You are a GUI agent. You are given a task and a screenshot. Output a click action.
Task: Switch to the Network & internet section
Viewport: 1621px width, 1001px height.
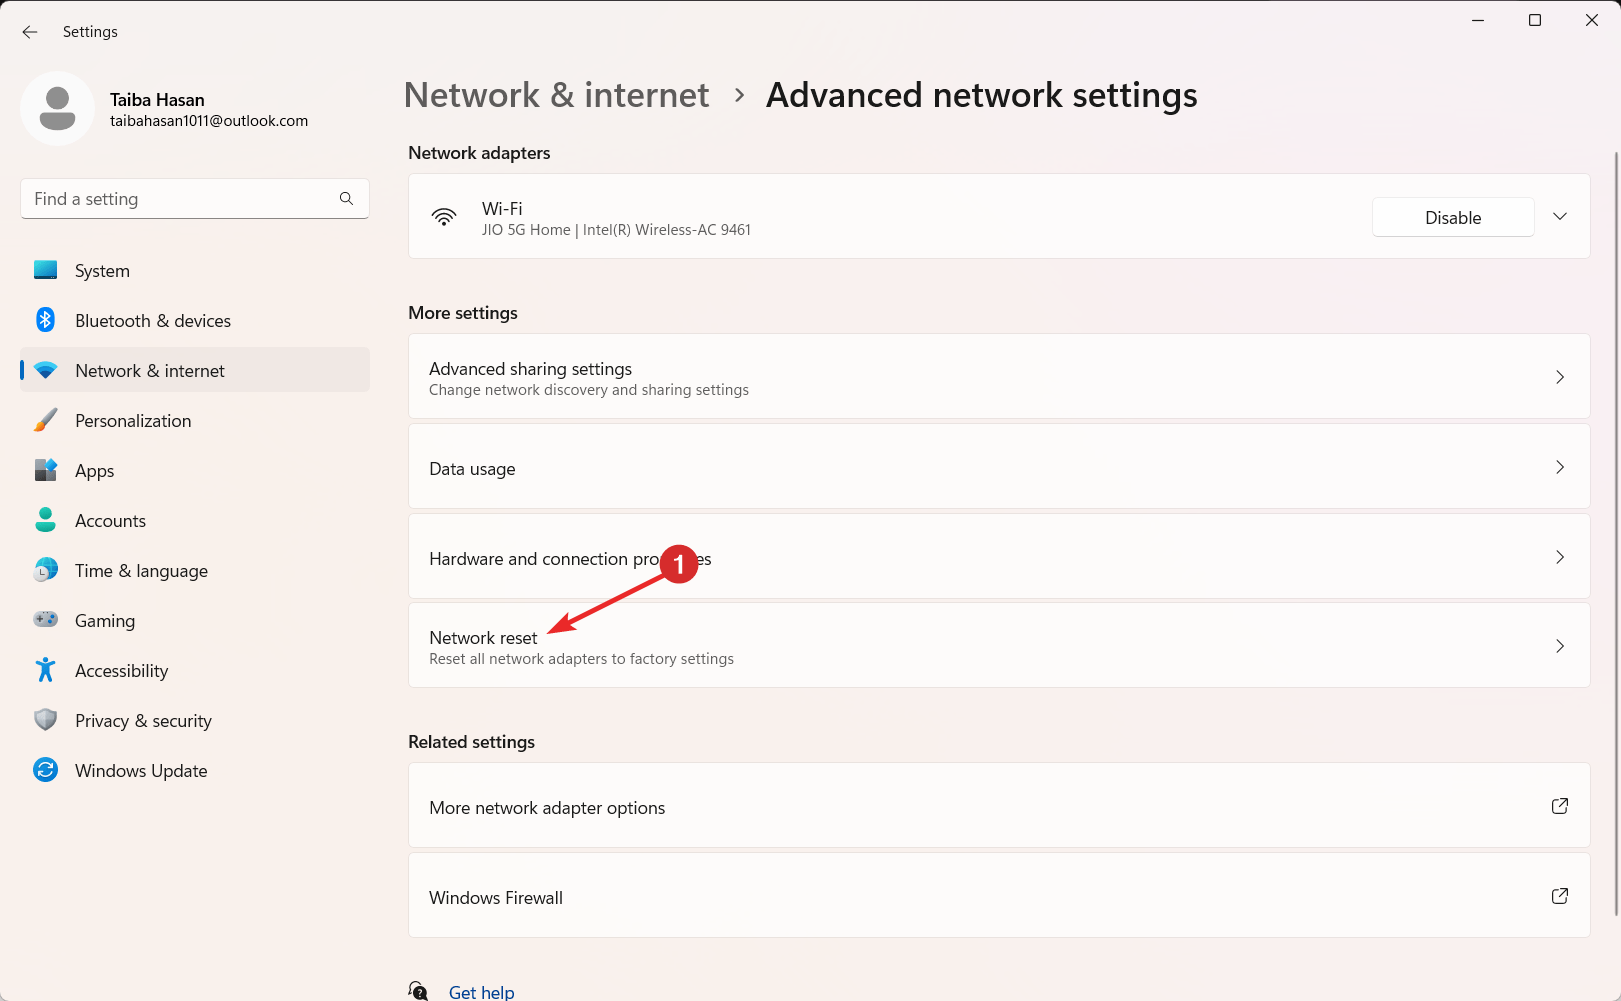pos(149,370)
